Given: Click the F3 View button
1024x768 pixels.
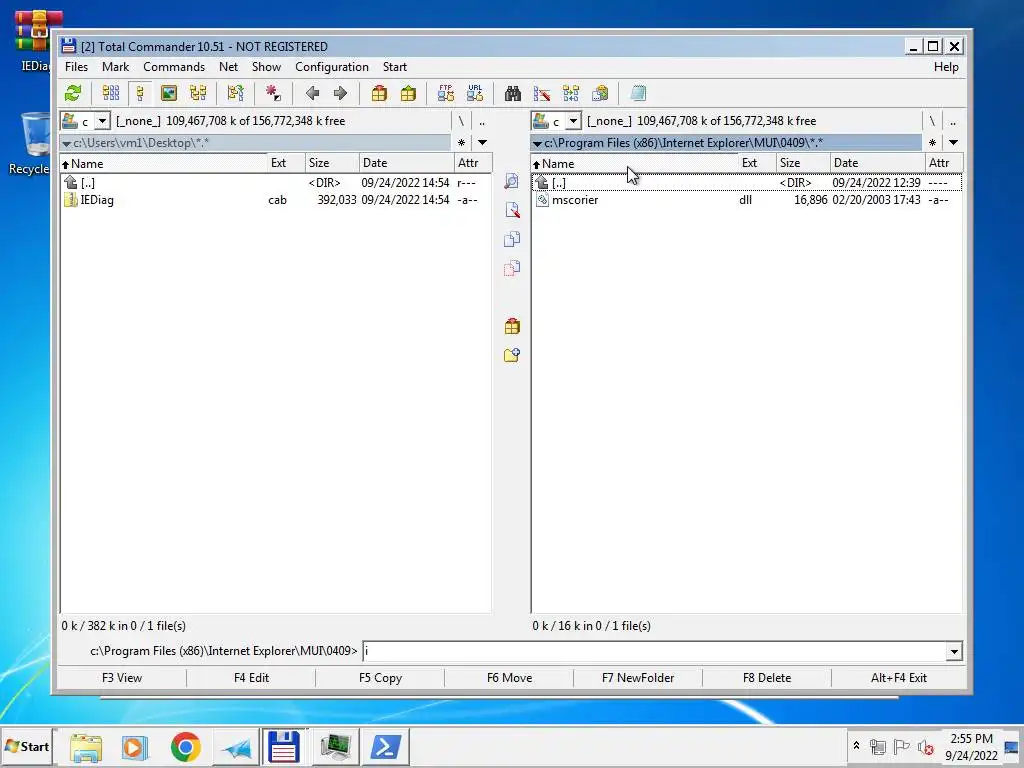Looking at the screenshot, I should (x=122, y=678).
